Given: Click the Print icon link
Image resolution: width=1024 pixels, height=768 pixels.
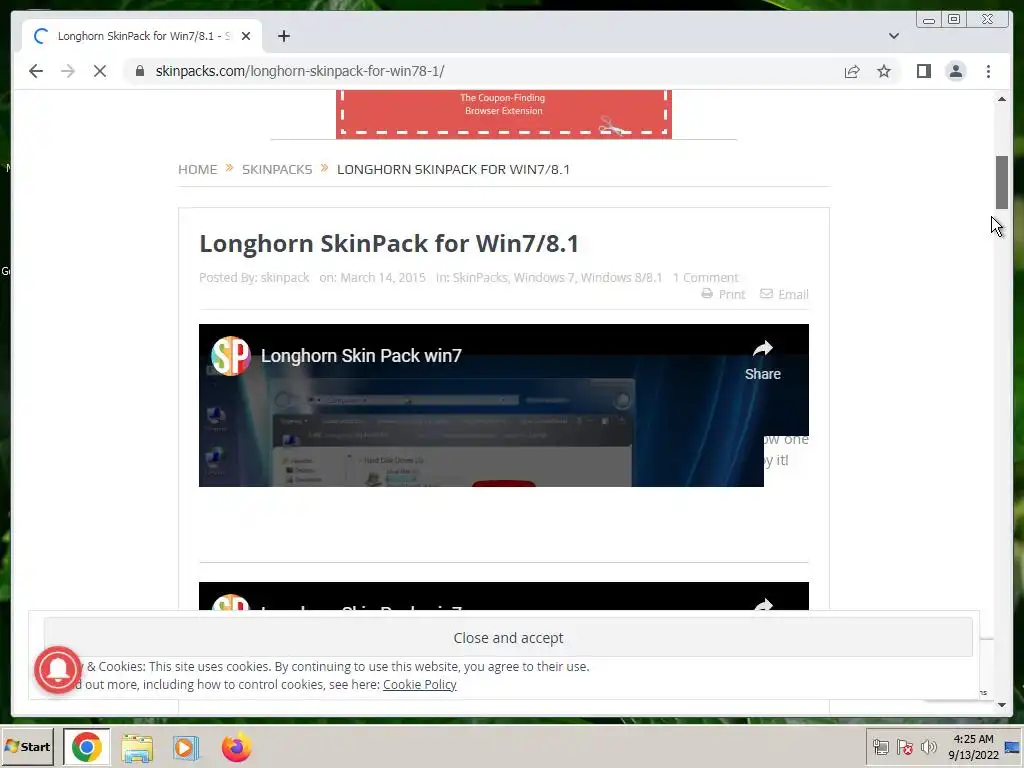Looking at the screenshot, I should pos(723,294).
